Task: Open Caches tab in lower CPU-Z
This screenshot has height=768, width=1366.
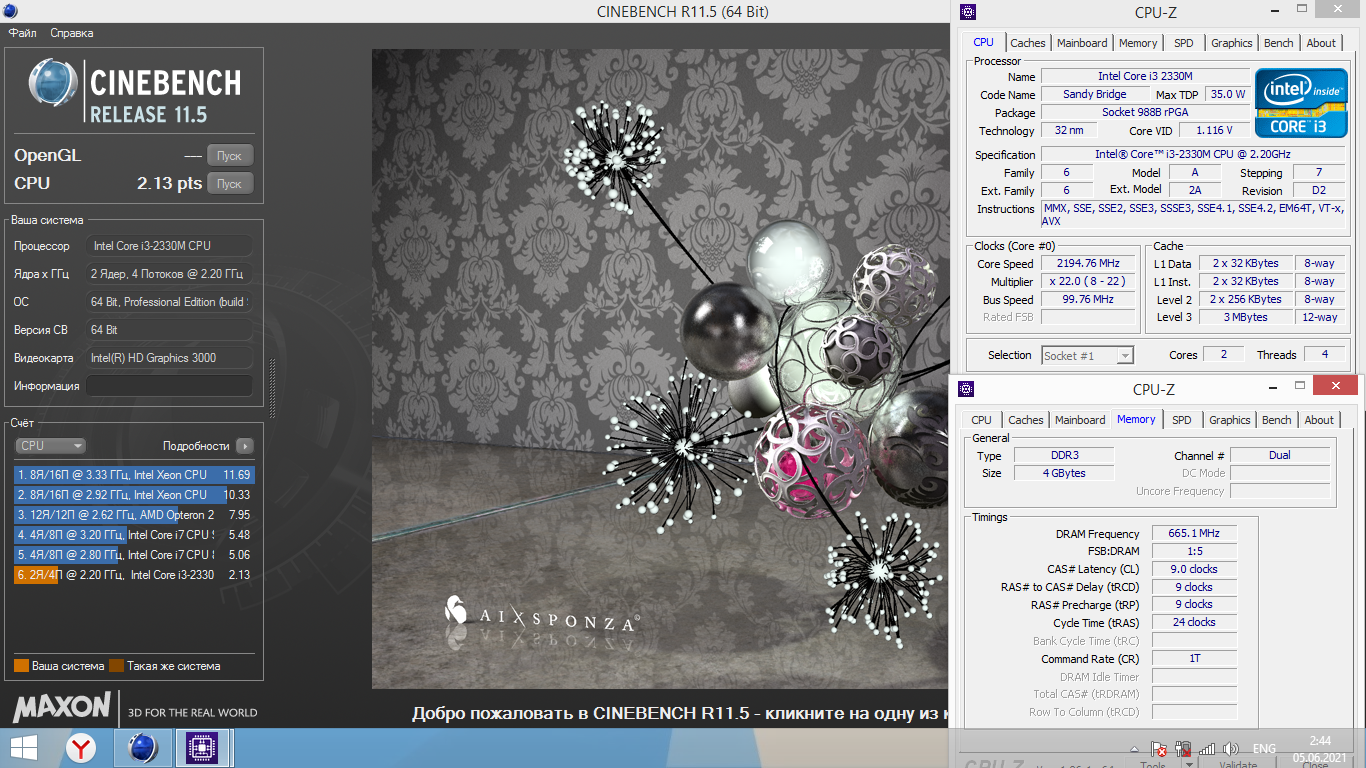Action: tap(1025, 420)
